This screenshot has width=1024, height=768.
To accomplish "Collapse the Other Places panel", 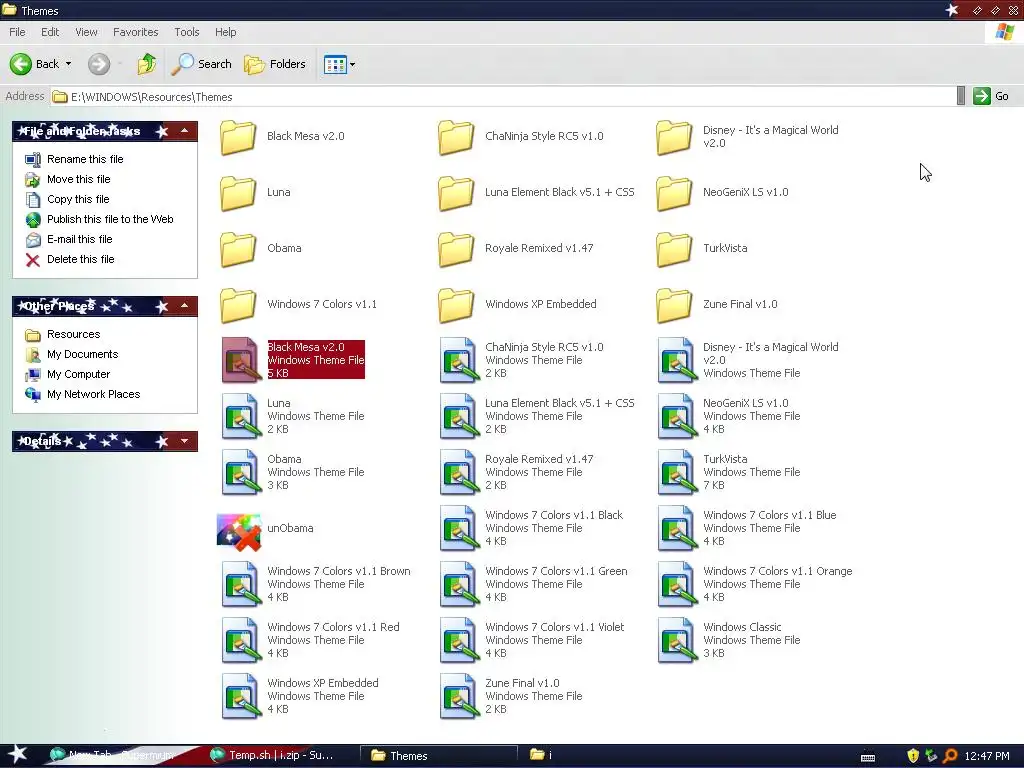I will pyautogui.click(x=185, y=306).
